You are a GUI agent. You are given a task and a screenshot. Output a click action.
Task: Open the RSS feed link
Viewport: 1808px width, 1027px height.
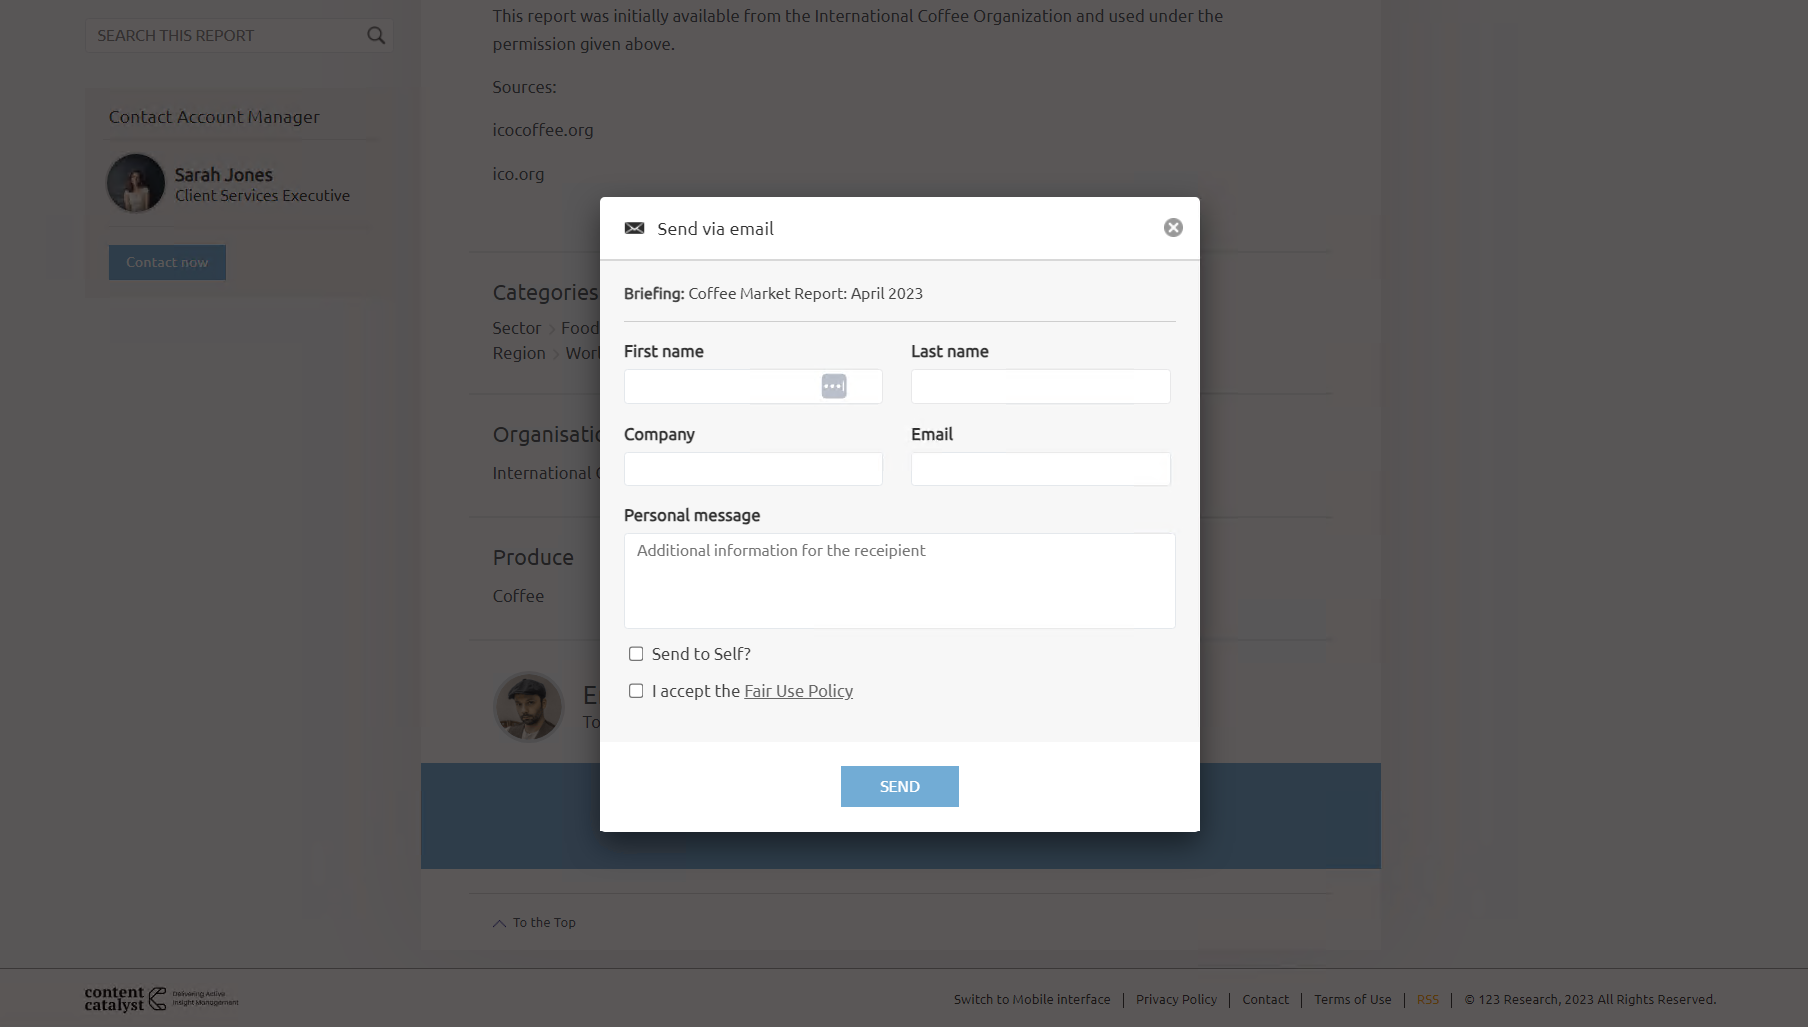coord(1427,999)
